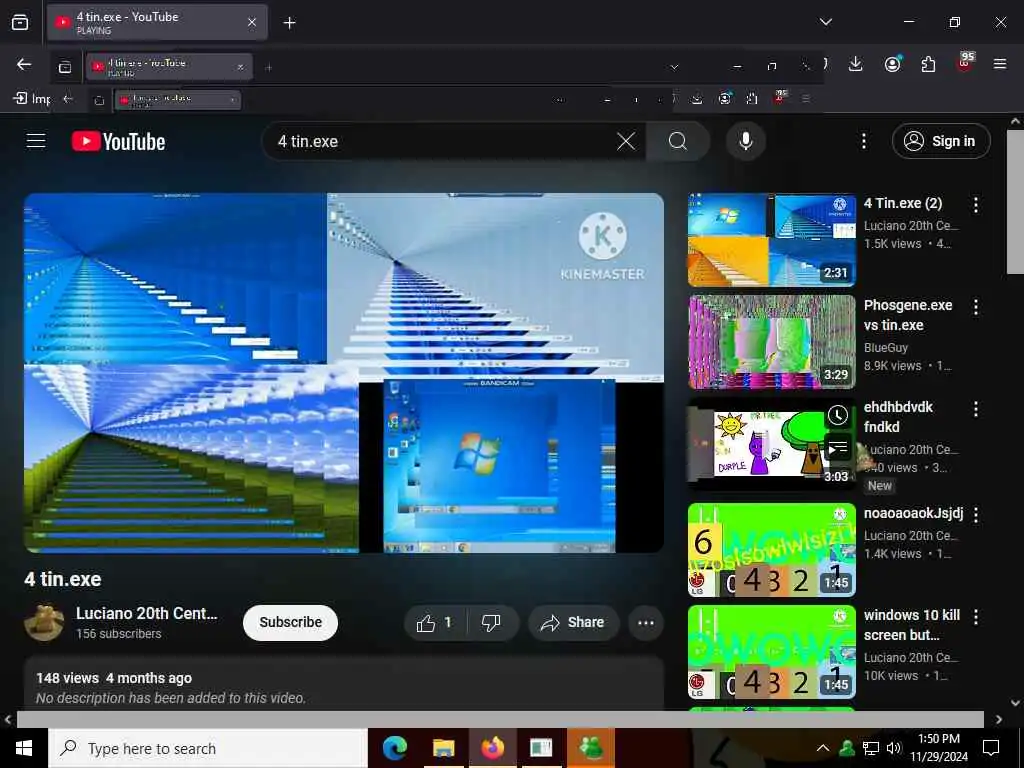Image resolution: width=1024 pixels, height=768 pixels.
Task: Add ehdhbdvdk video to queue
Action: (838, 448)
